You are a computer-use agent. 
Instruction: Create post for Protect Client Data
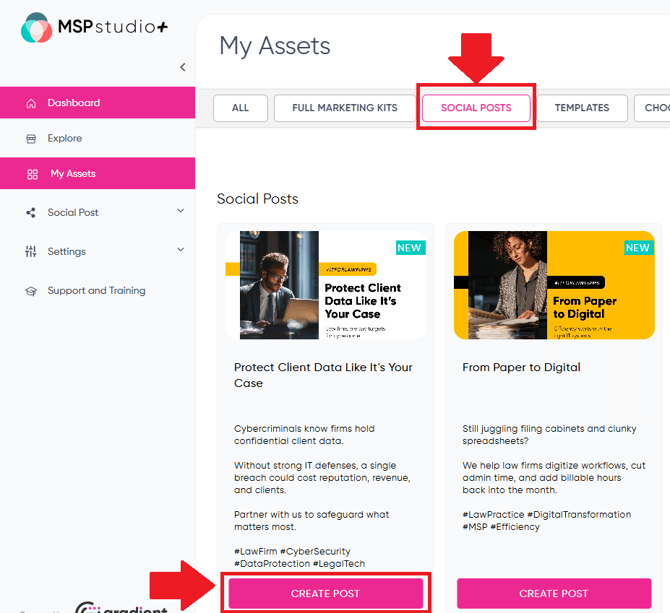(325, 593)
